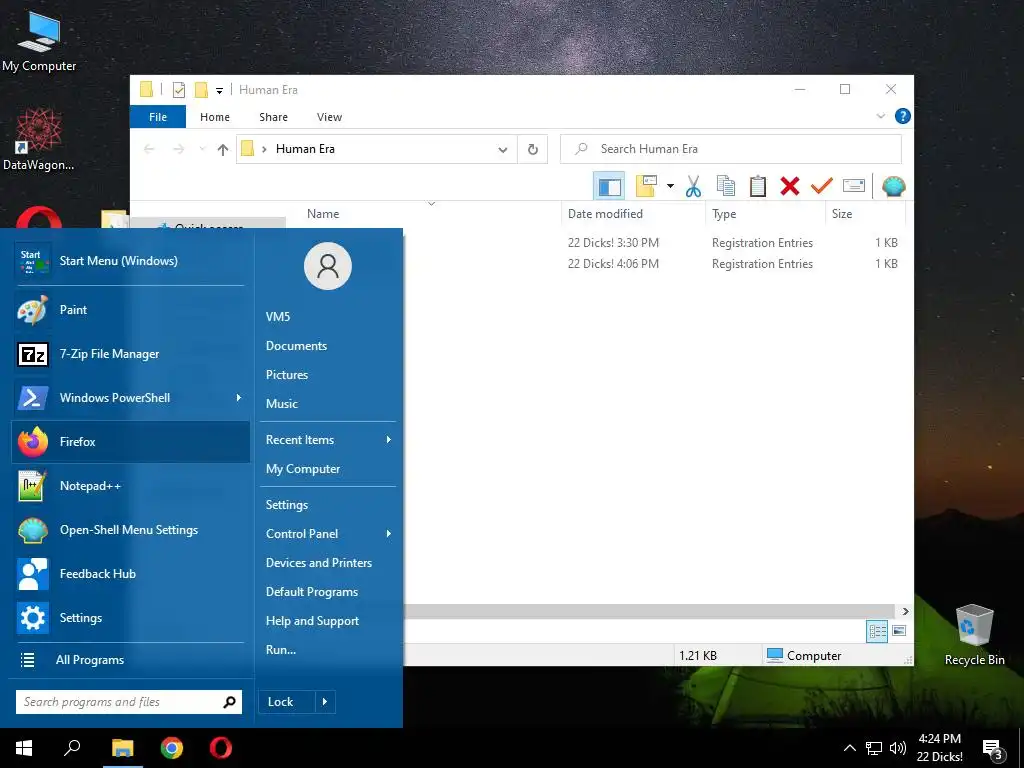Open My Computer from start menu

(327, 469)
